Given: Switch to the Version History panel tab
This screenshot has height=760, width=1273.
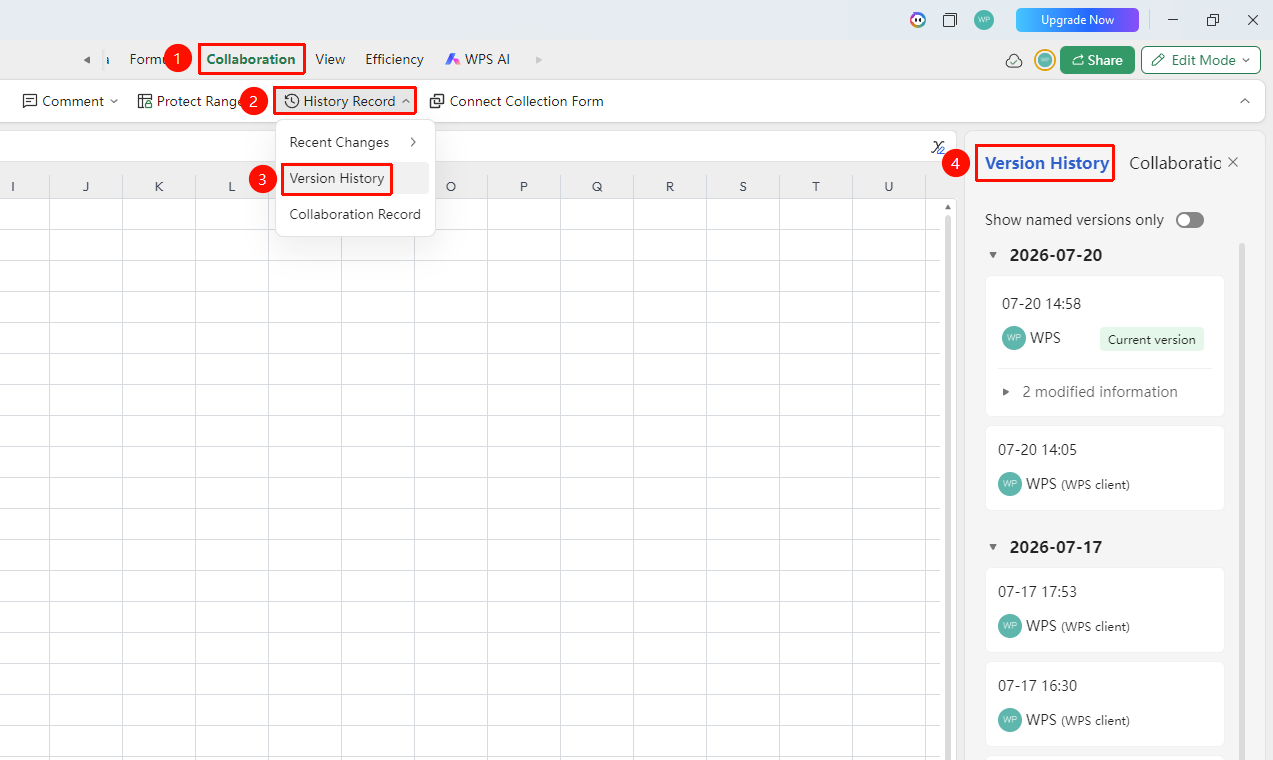Looking at the screenshot, I should (x=1047, y=163).
